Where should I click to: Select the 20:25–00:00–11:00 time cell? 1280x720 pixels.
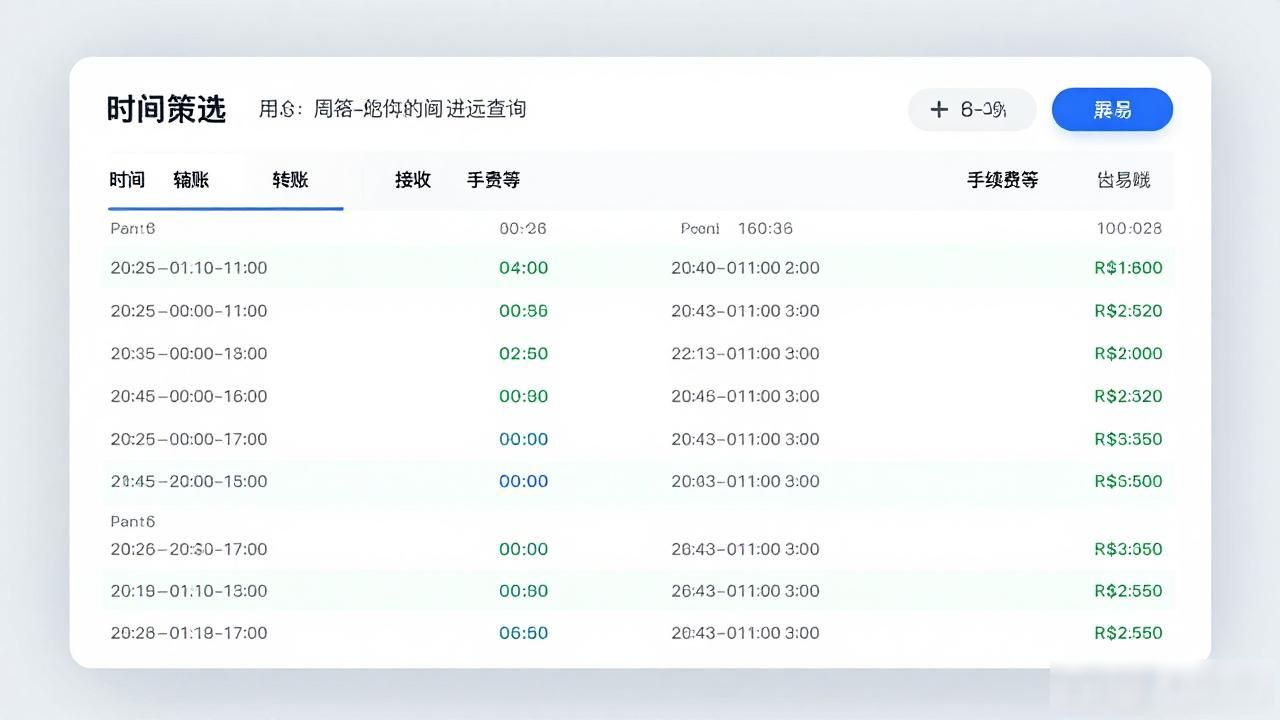(189, 311)
